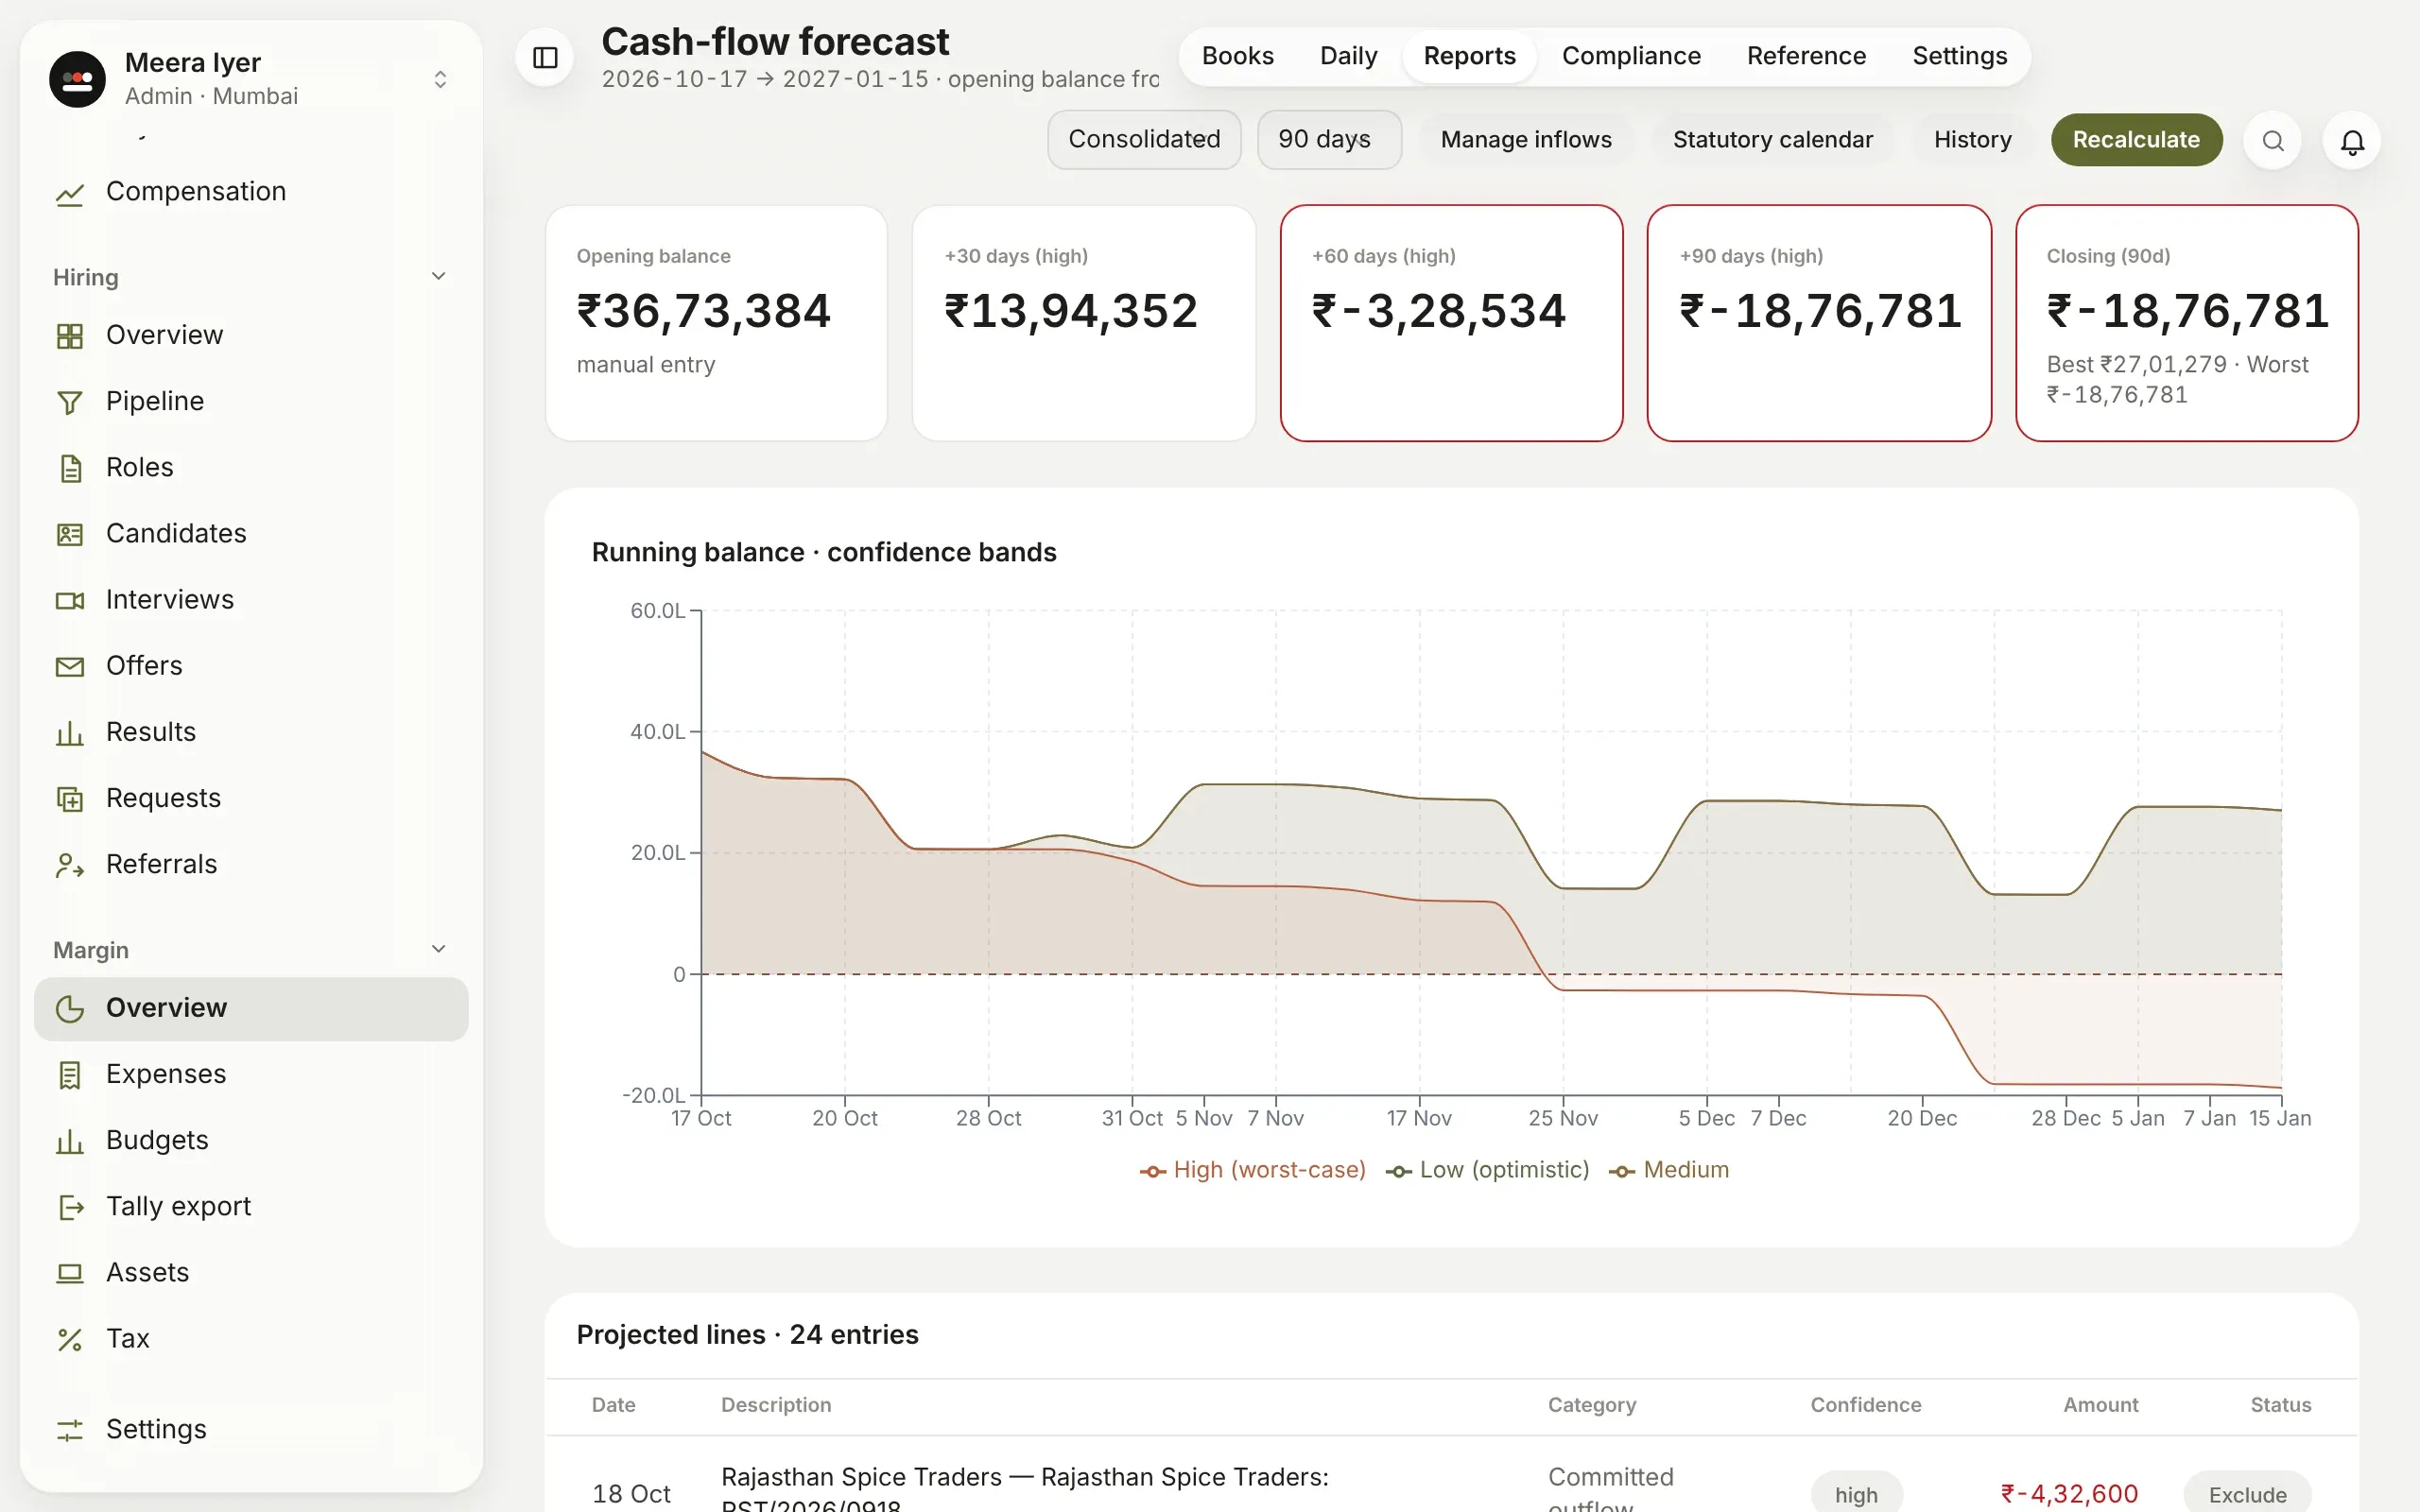Switch to the Daily tab
The height and width of the screenshot is (1512, 2420).
(1348, 57)
